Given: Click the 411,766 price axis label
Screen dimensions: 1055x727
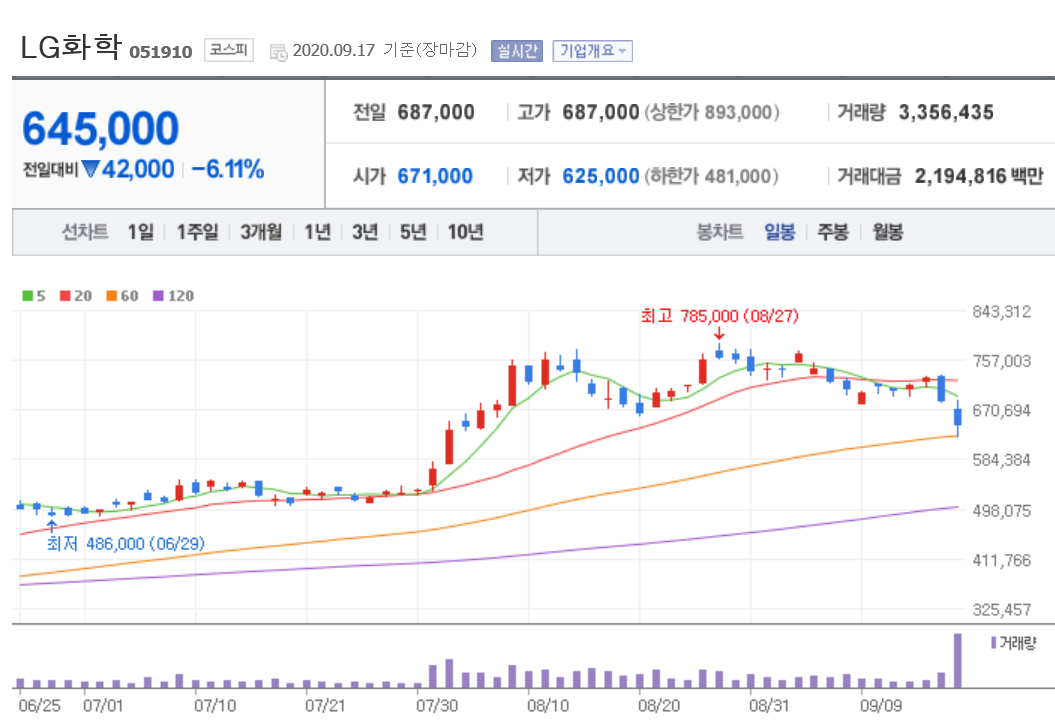Looking at the screenshot, I should [1001, 560].
